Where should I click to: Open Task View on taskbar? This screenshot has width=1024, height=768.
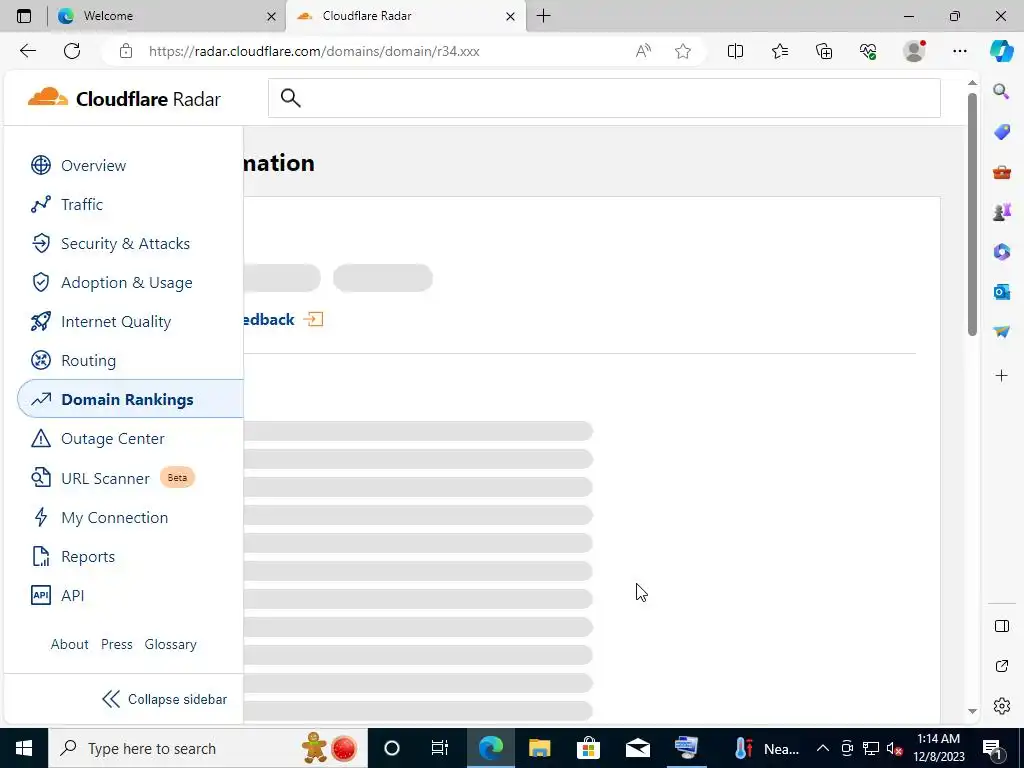click(440, 748)
